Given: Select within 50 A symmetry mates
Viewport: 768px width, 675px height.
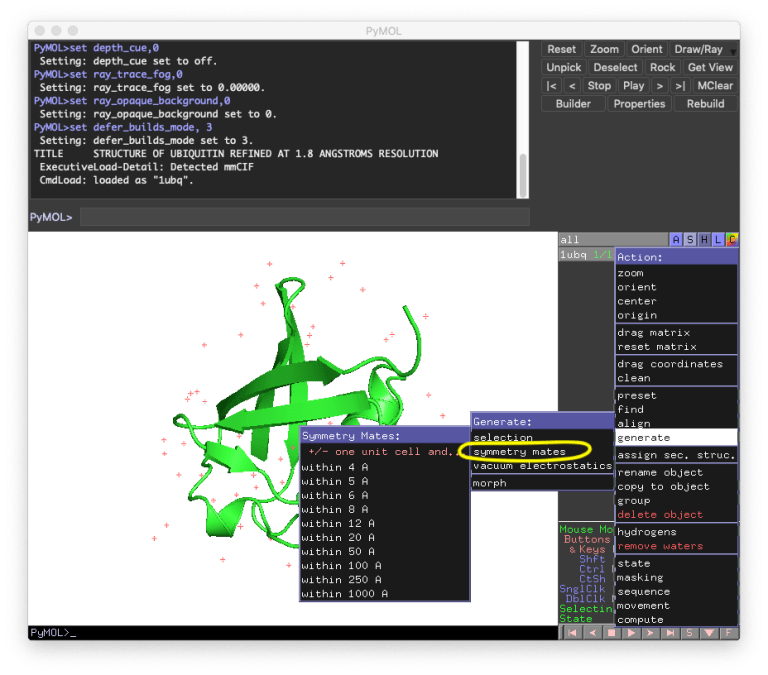Looking at the screenshot, I should tap(384, 552).
